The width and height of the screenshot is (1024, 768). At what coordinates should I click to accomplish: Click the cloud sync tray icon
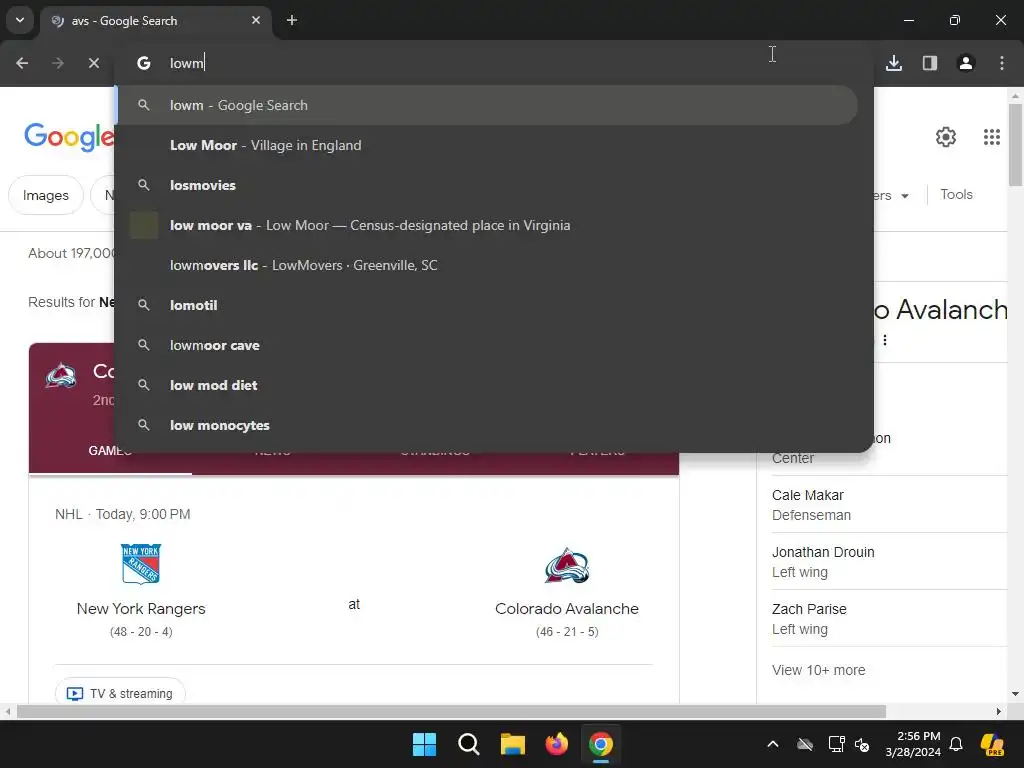point(805,744)
